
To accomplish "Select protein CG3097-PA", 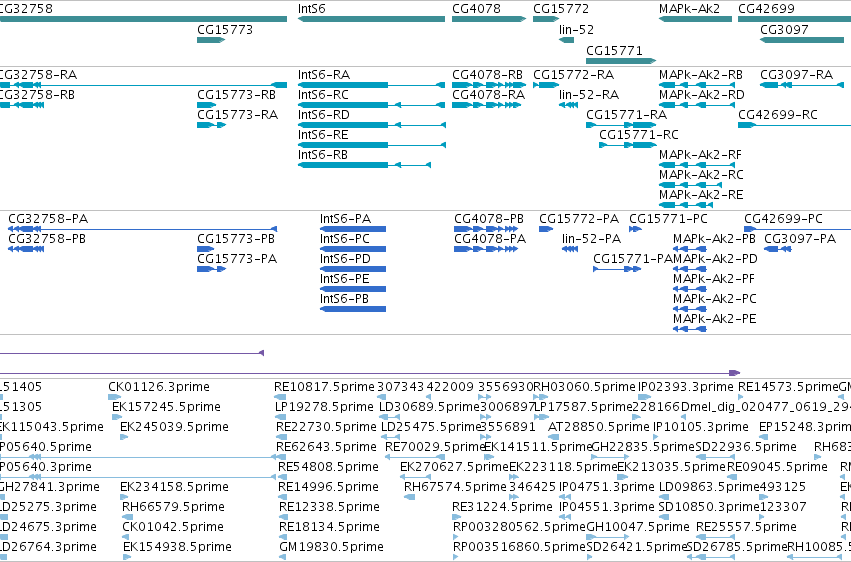I will [x=778, y=250].
